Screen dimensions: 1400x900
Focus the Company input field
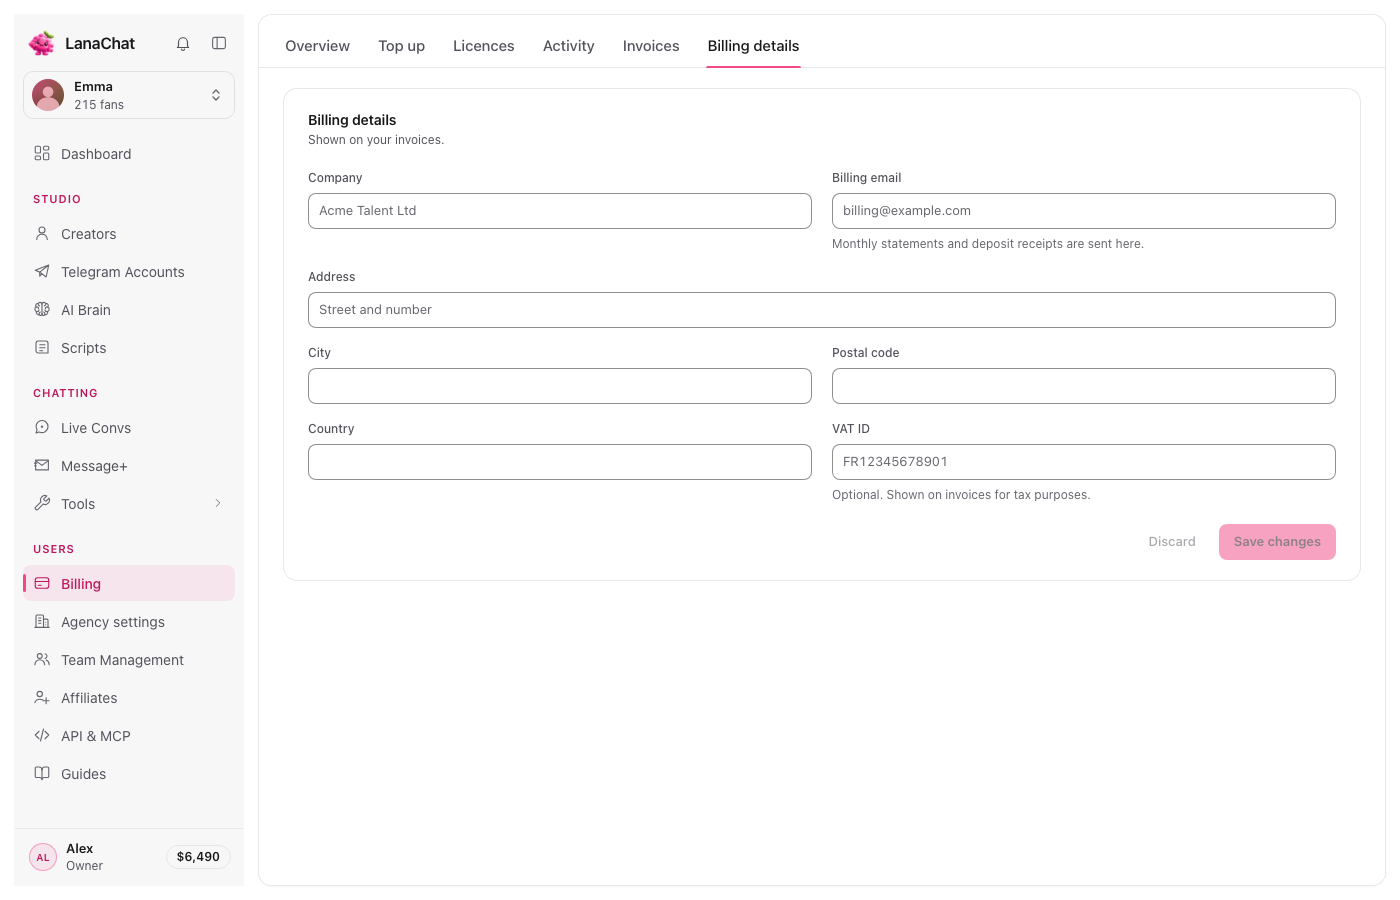pyautogui.click(x=560, y=211)
